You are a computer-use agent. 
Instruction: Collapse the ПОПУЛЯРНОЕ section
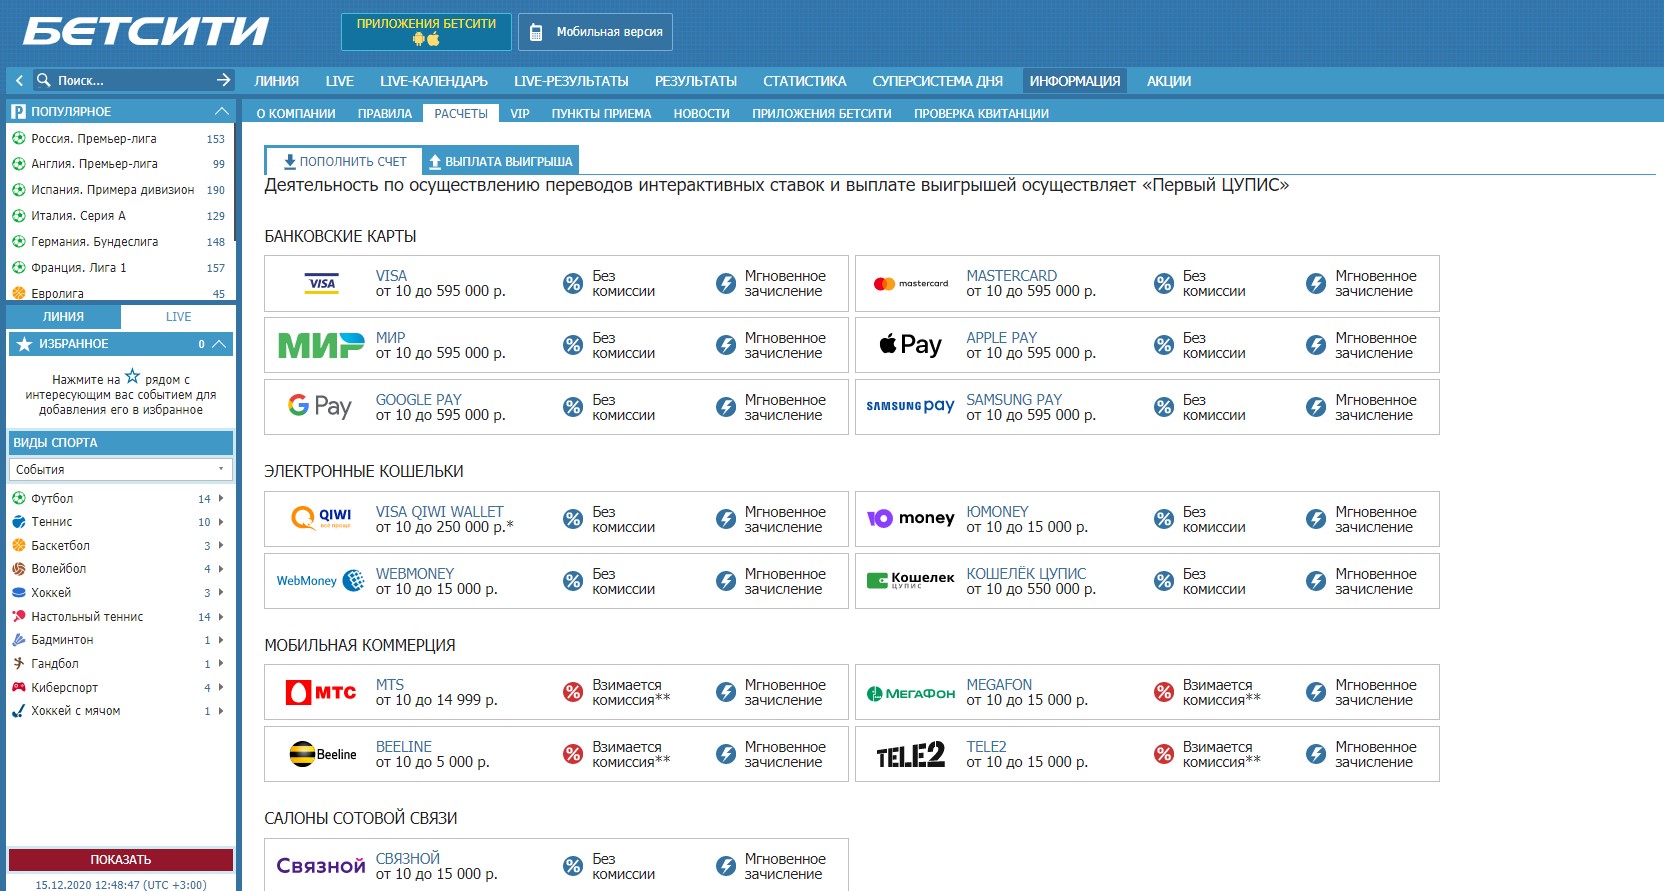222,111
